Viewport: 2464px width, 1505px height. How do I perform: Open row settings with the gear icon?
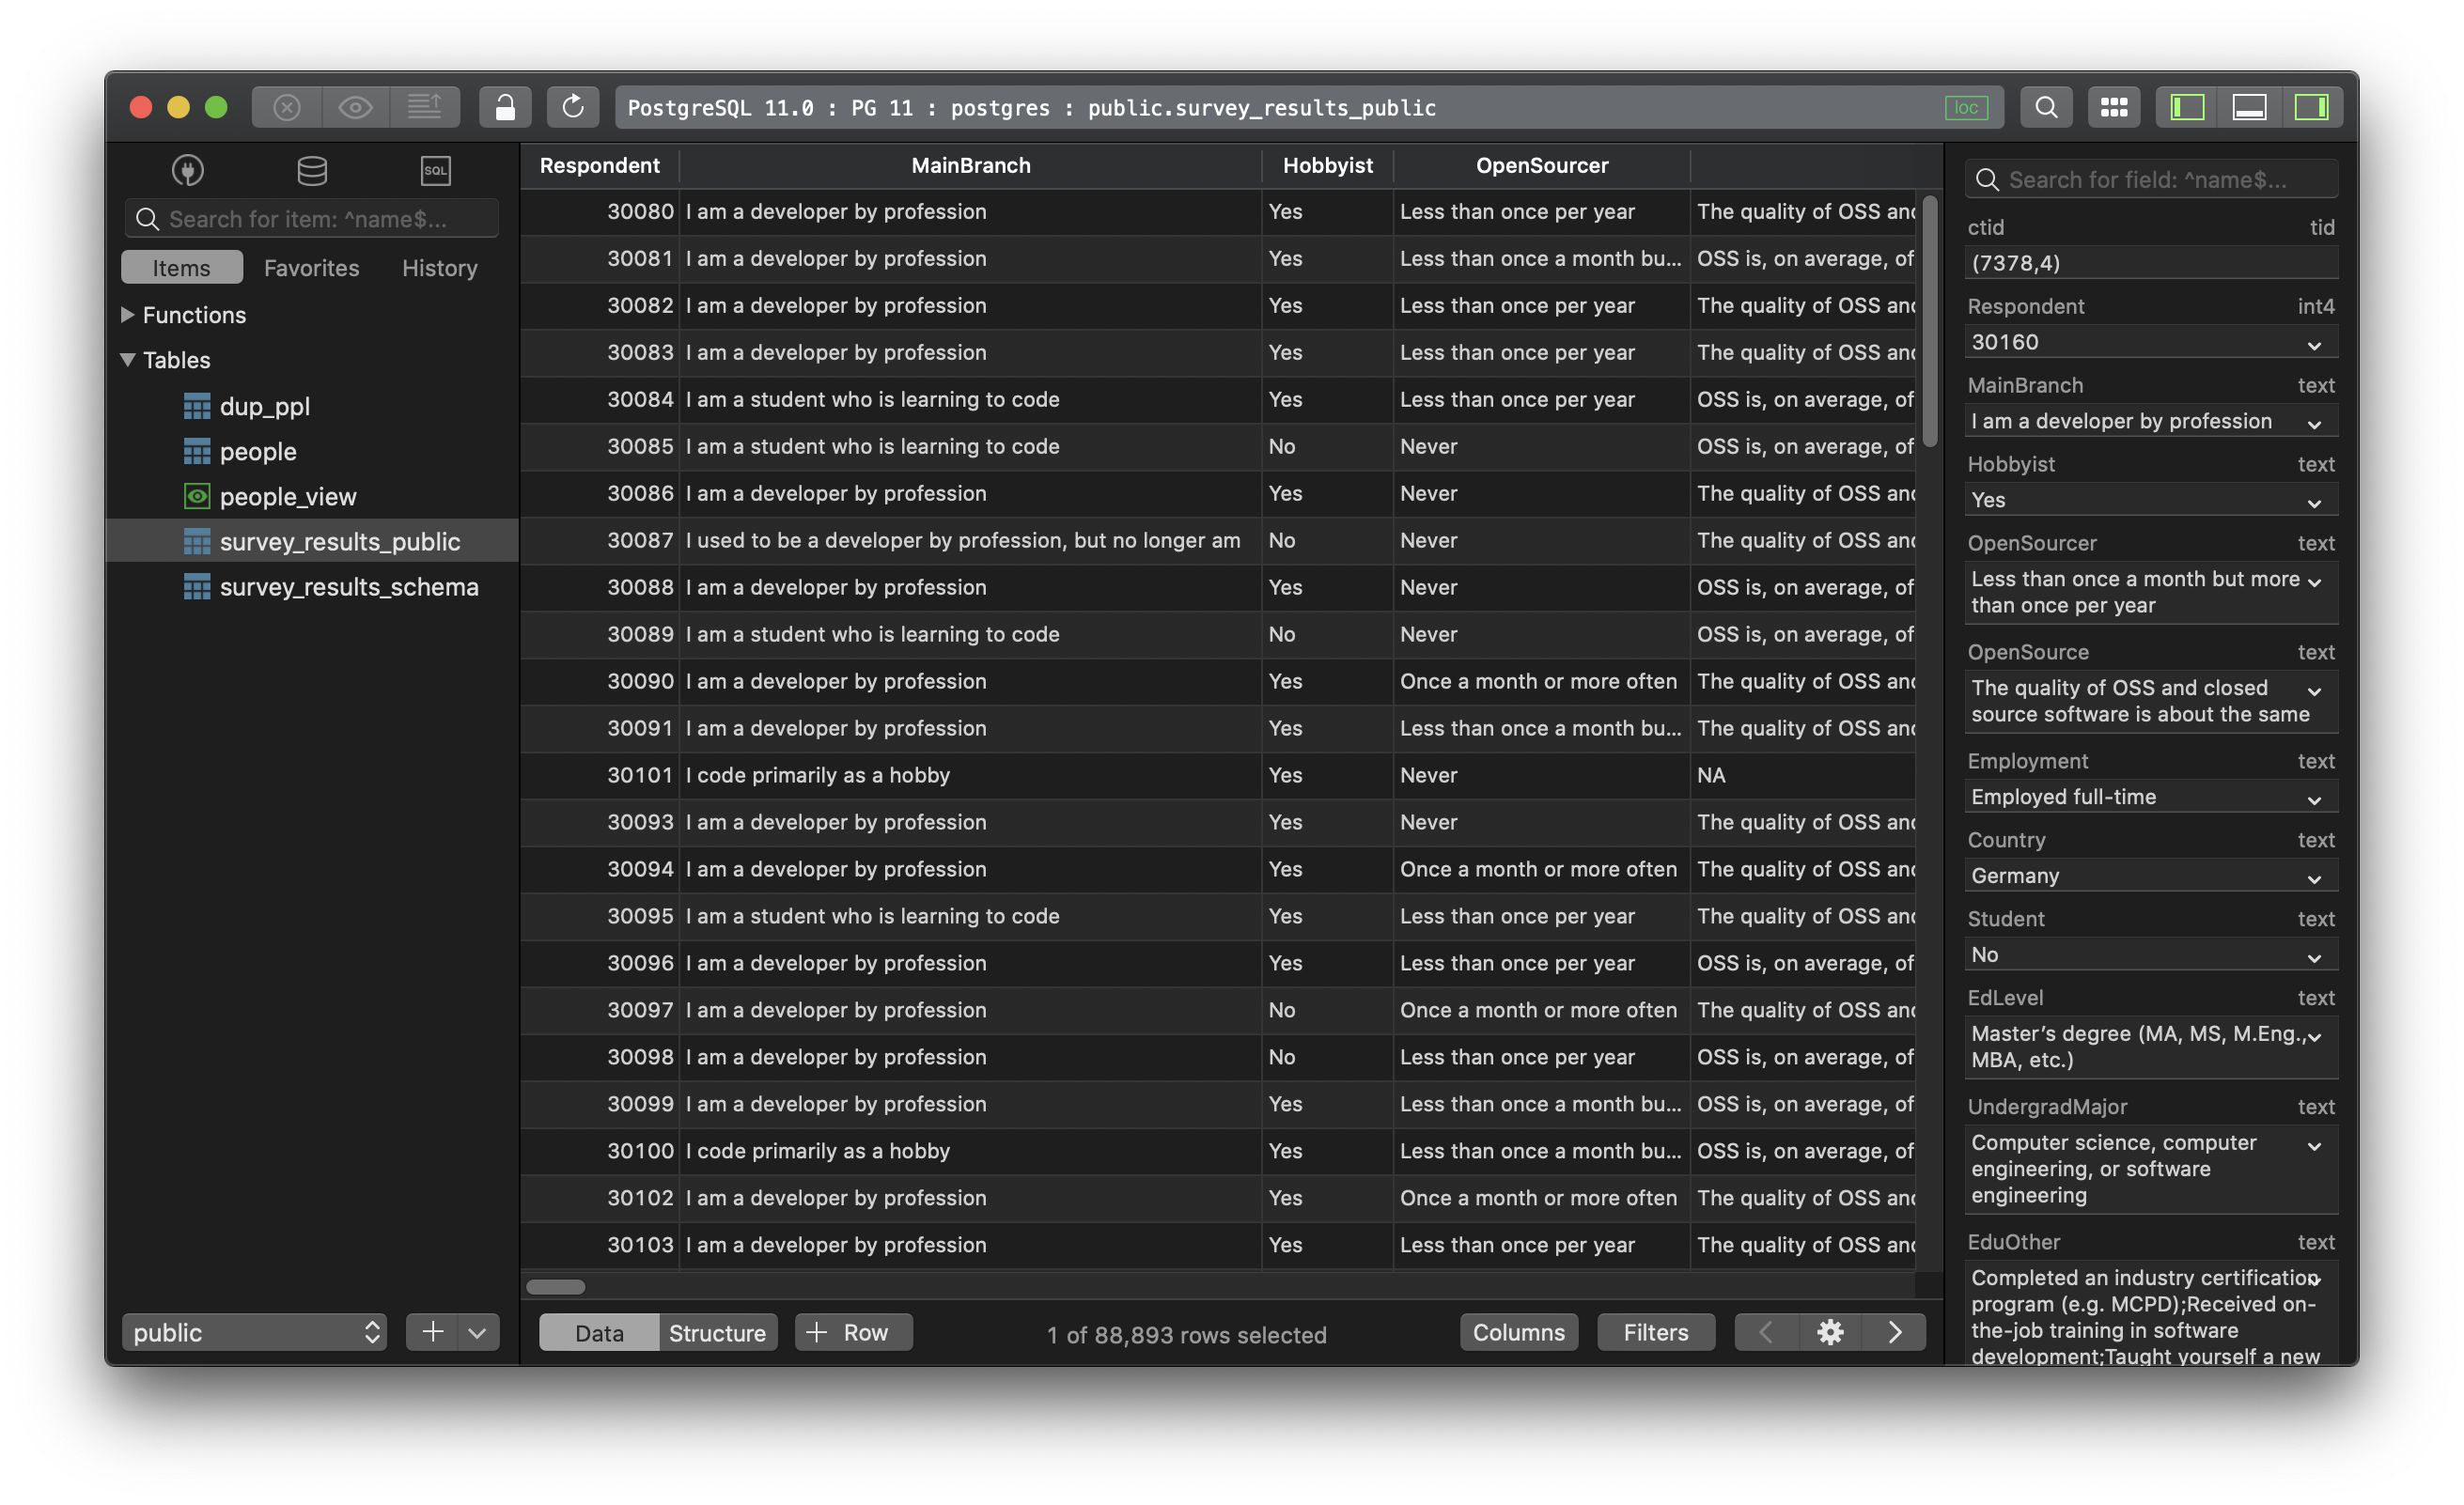tap(1830, 1331)
